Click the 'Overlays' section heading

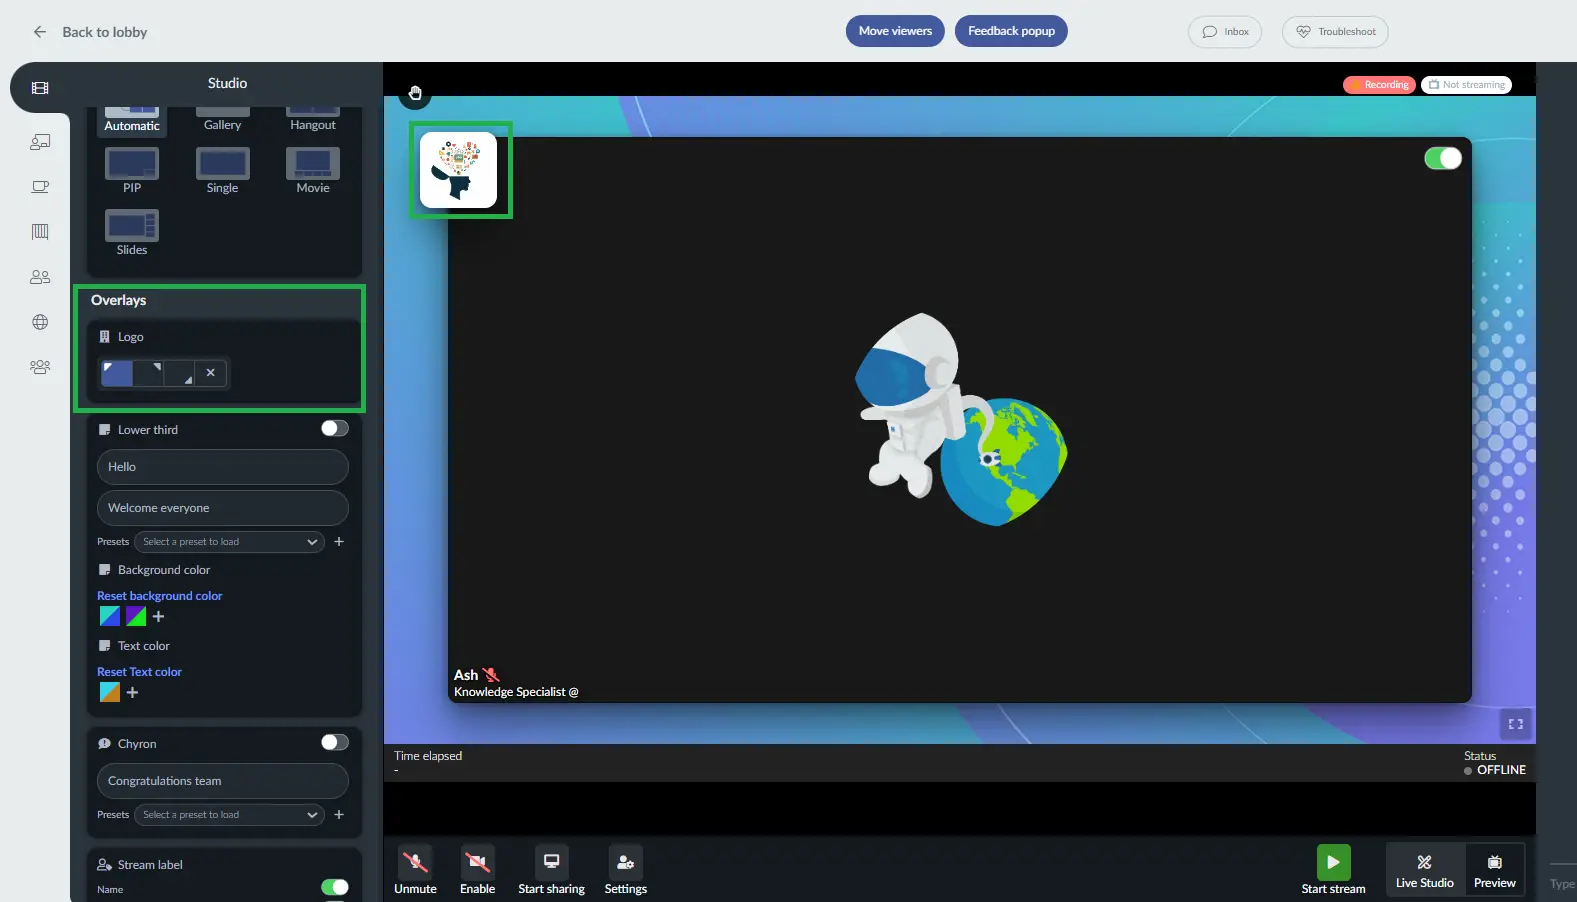tap(118, 300)
